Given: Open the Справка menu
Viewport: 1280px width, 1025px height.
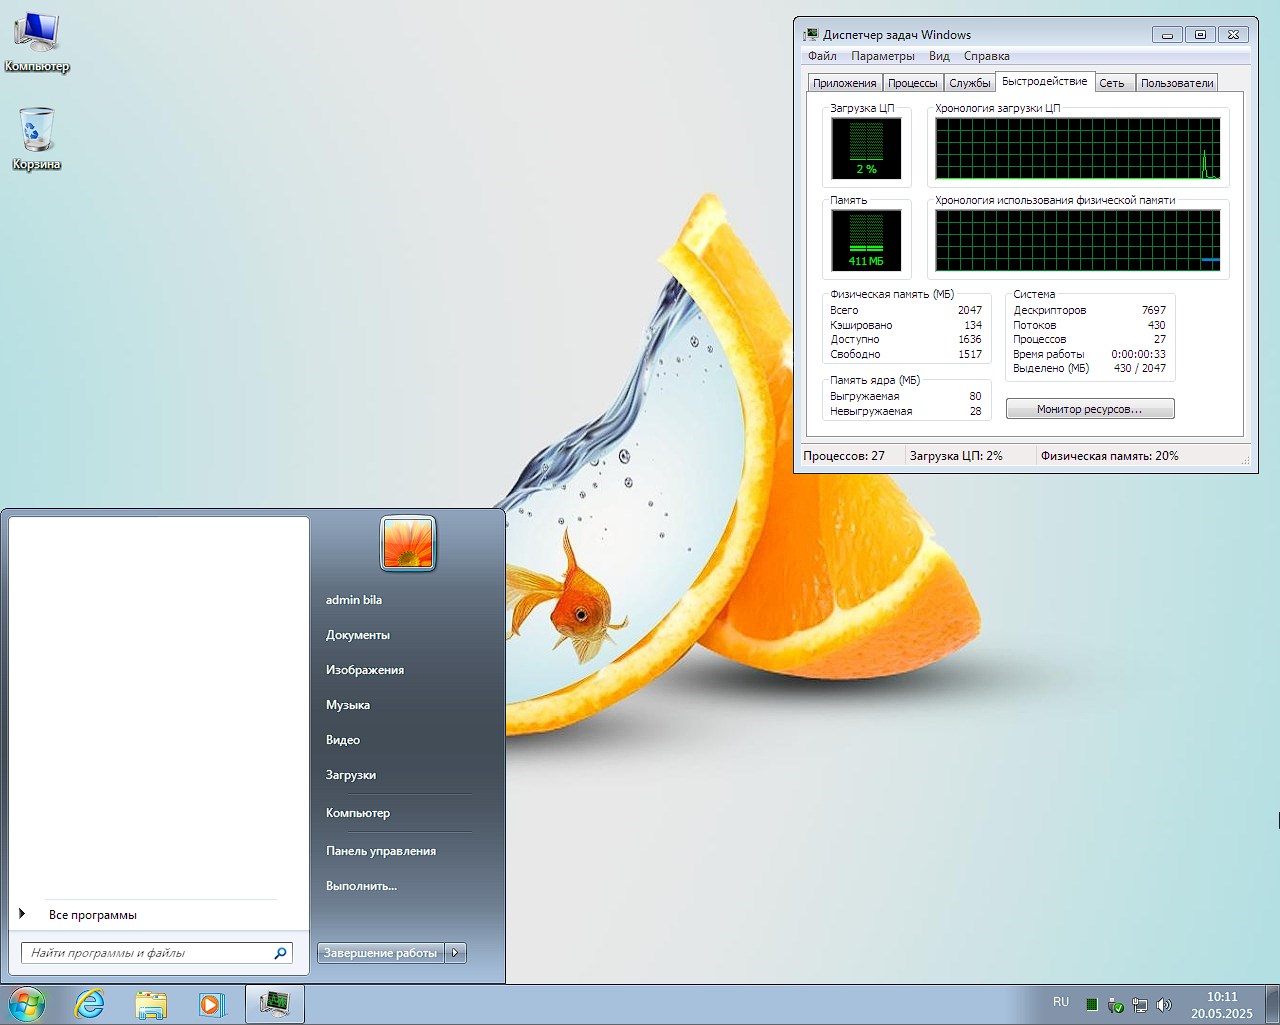Looking at the screenshot, I should pos(987,56).
